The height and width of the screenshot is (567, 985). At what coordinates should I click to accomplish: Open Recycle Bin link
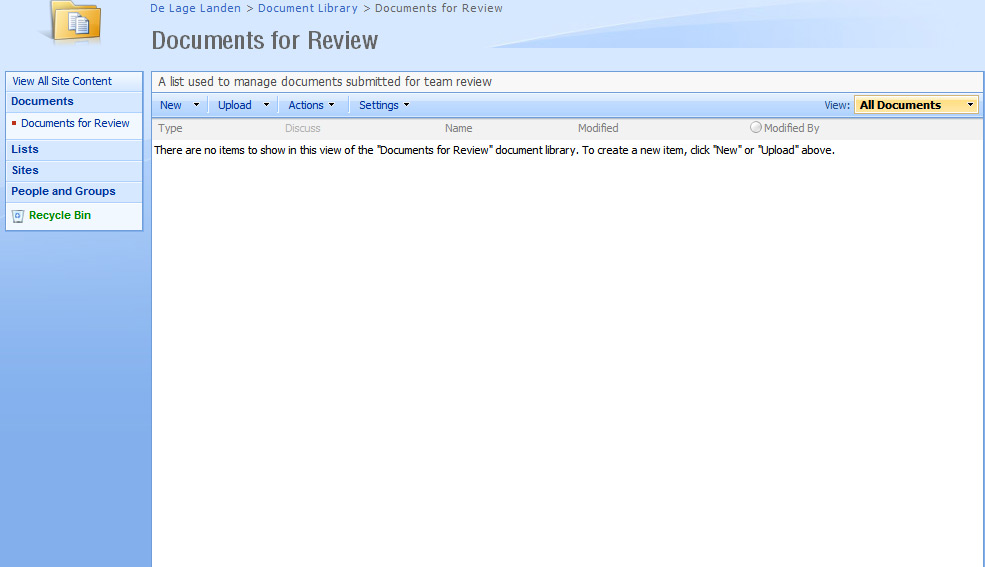[x=60, y=215]
